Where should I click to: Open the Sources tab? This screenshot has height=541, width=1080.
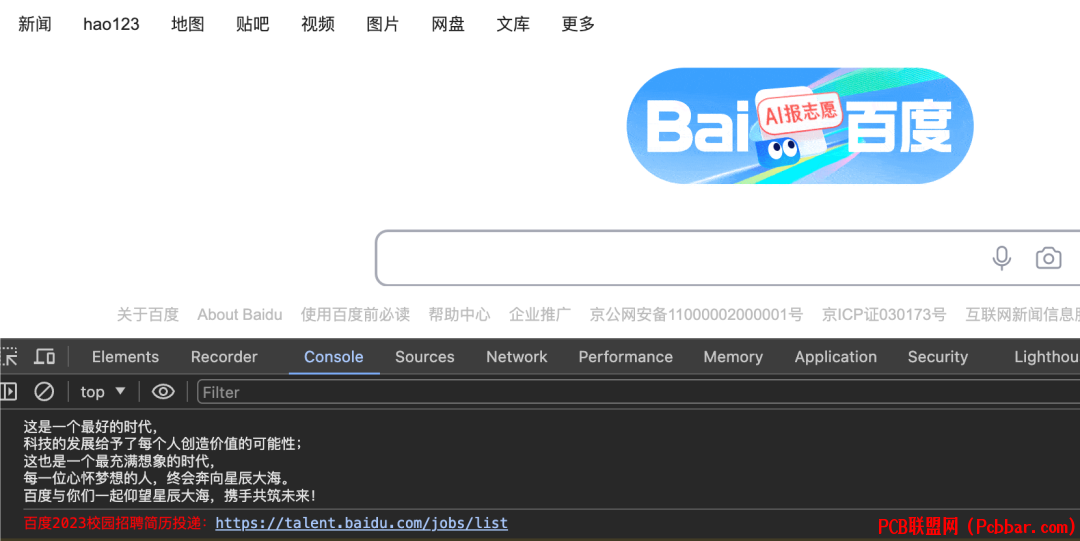pyautogui.click(x=424, y=356)
